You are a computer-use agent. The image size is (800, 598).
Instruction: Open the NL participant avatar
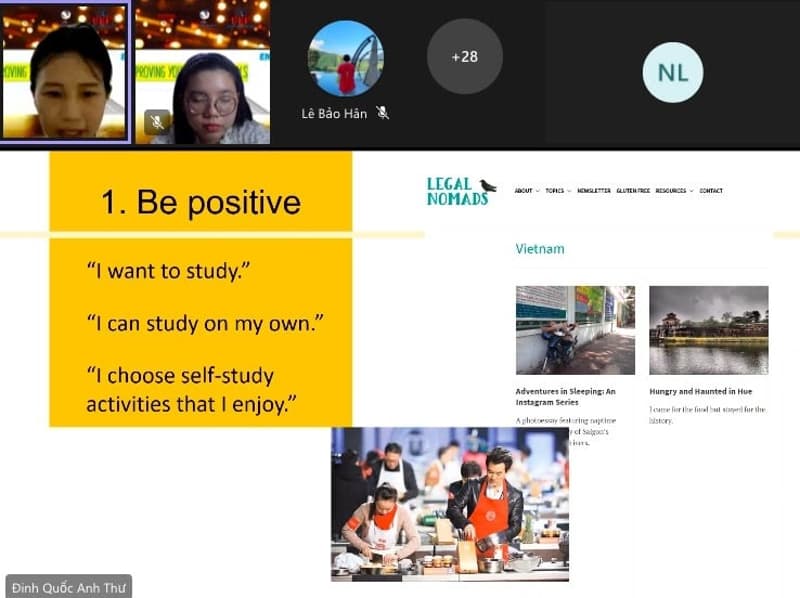672,72
